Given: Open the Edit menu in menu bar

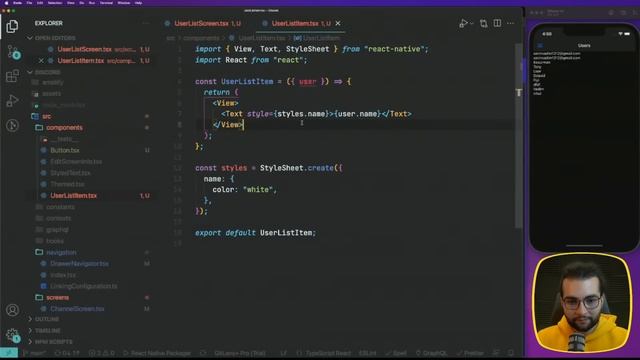Looking at the screenshot, I should (x=40, y=3).
